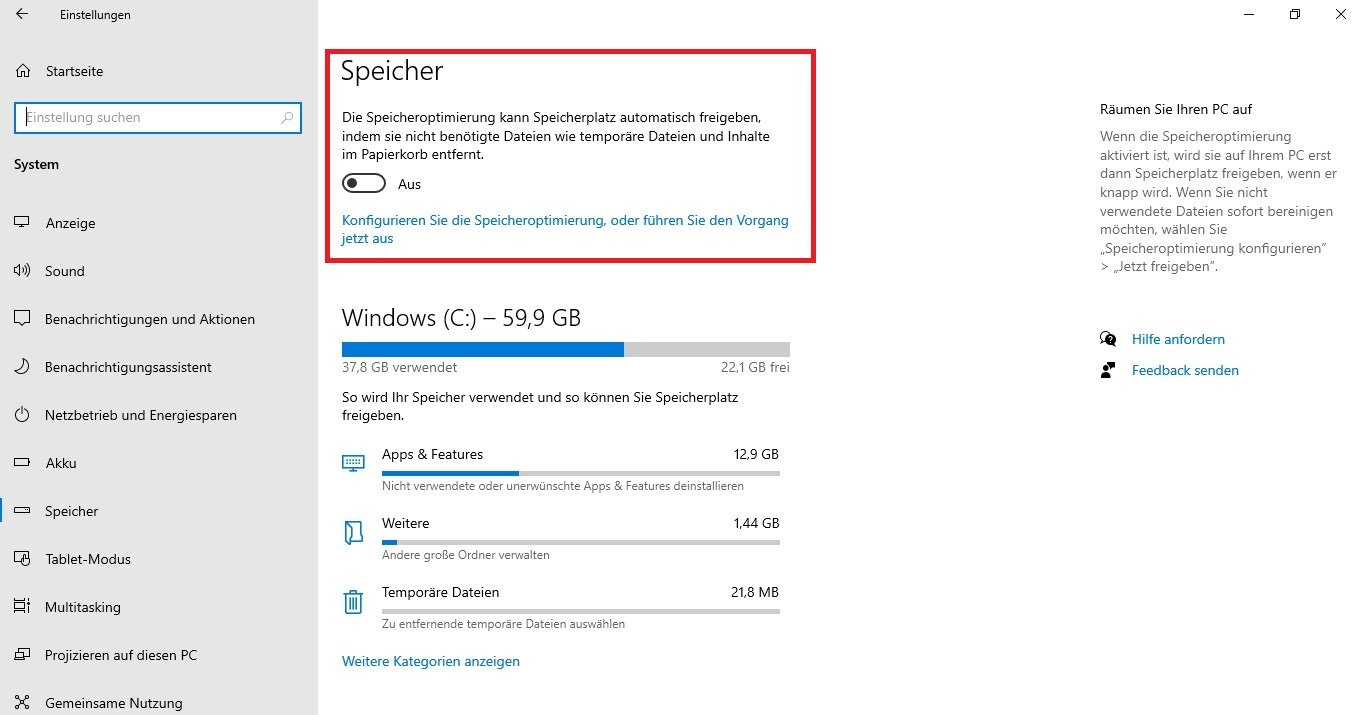Click the Apps & Features keyboard icon

[x=353, y=463]
